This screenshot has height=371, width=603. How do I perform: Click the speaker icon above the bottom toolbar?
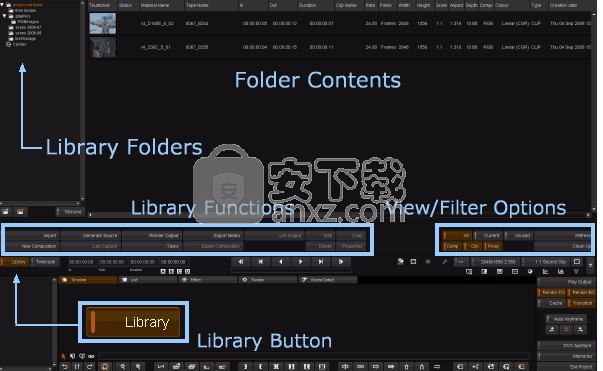82,356
